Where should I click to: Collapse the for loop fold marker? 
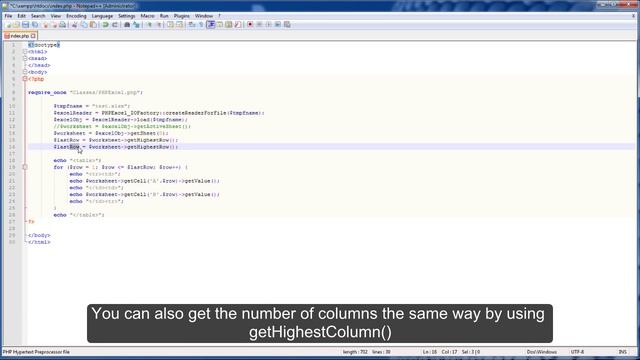pos(25,167)
